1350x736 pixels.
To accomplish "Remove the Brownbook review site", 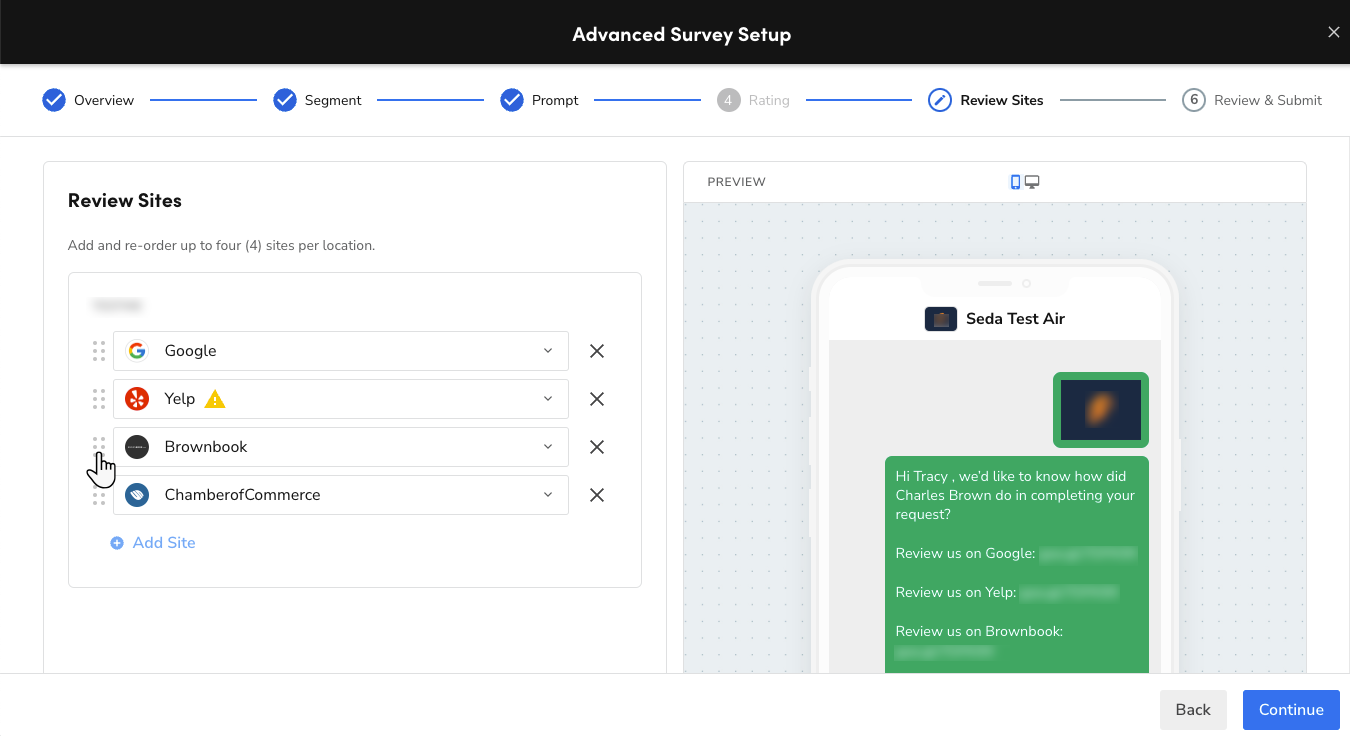I will [596, 447].
